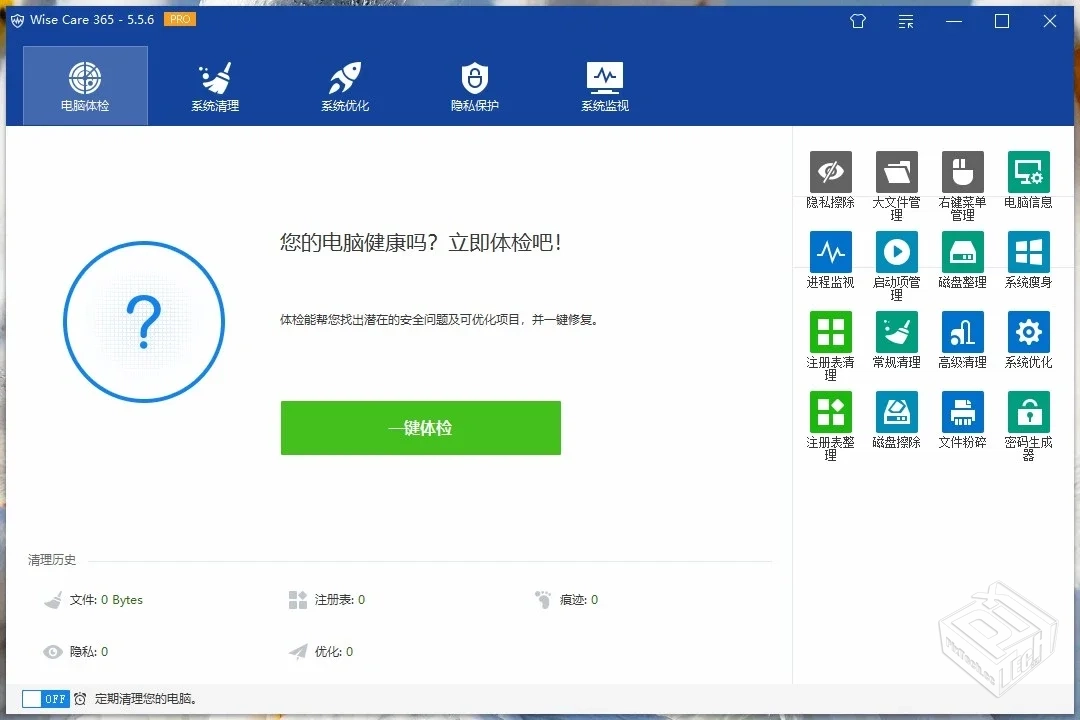1080x720 pixels.
Task: Click the large question mark health circle
Action: point(144,322)
